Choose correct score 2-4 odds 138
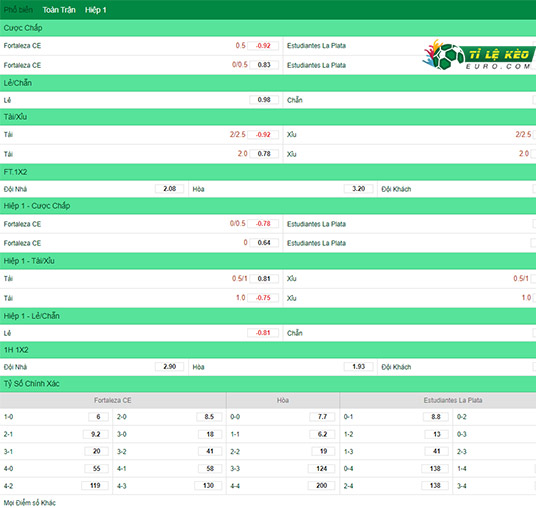 click(435, 485)
